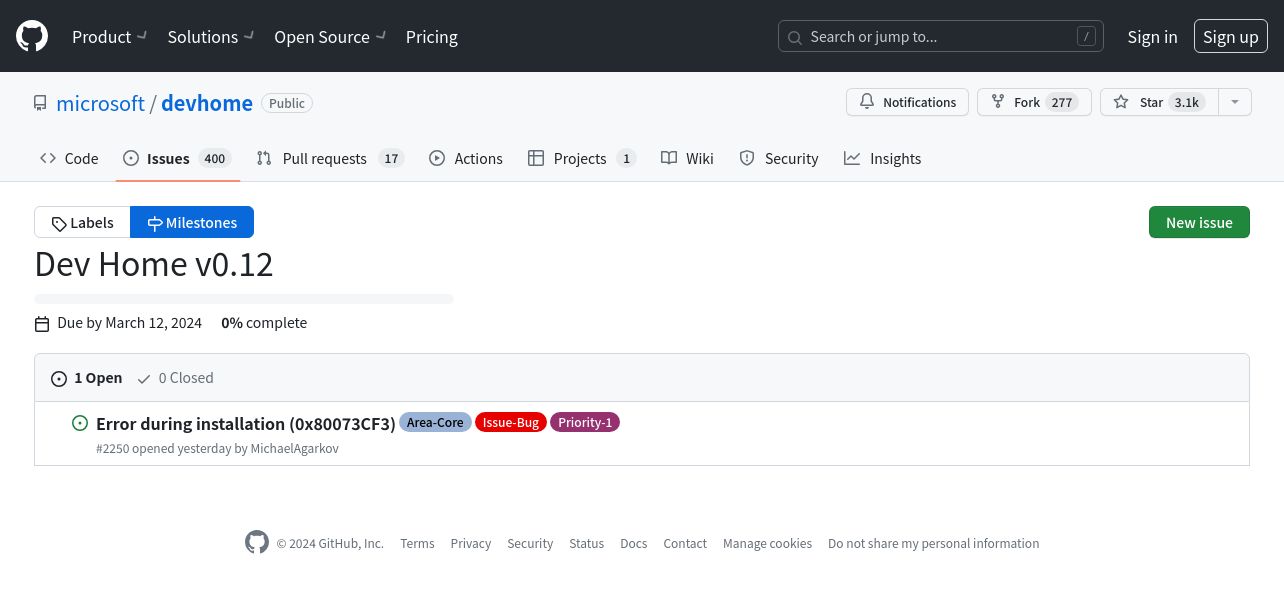The height and width of the screenshot is (596, 1284).
Task: Click the Issues tab circle icon
Action: click(x=131, y=158)
